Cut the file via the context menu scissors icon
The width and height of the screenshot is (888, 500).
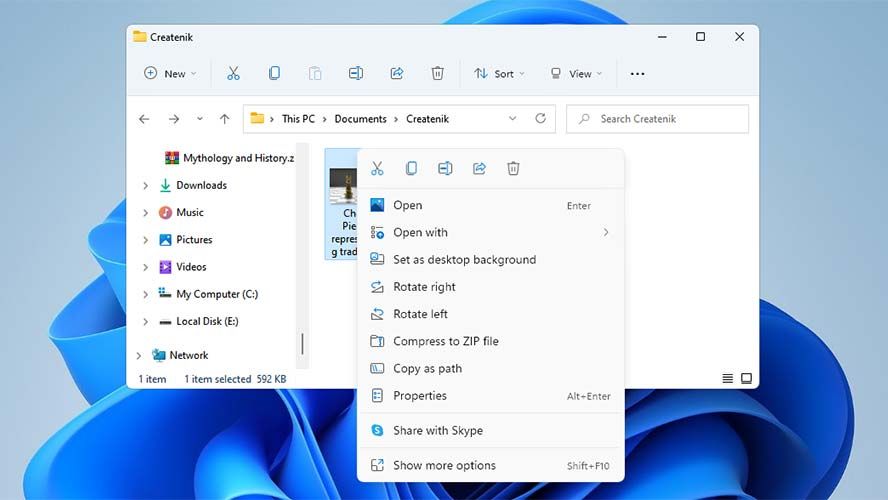[x=377, y=168]
